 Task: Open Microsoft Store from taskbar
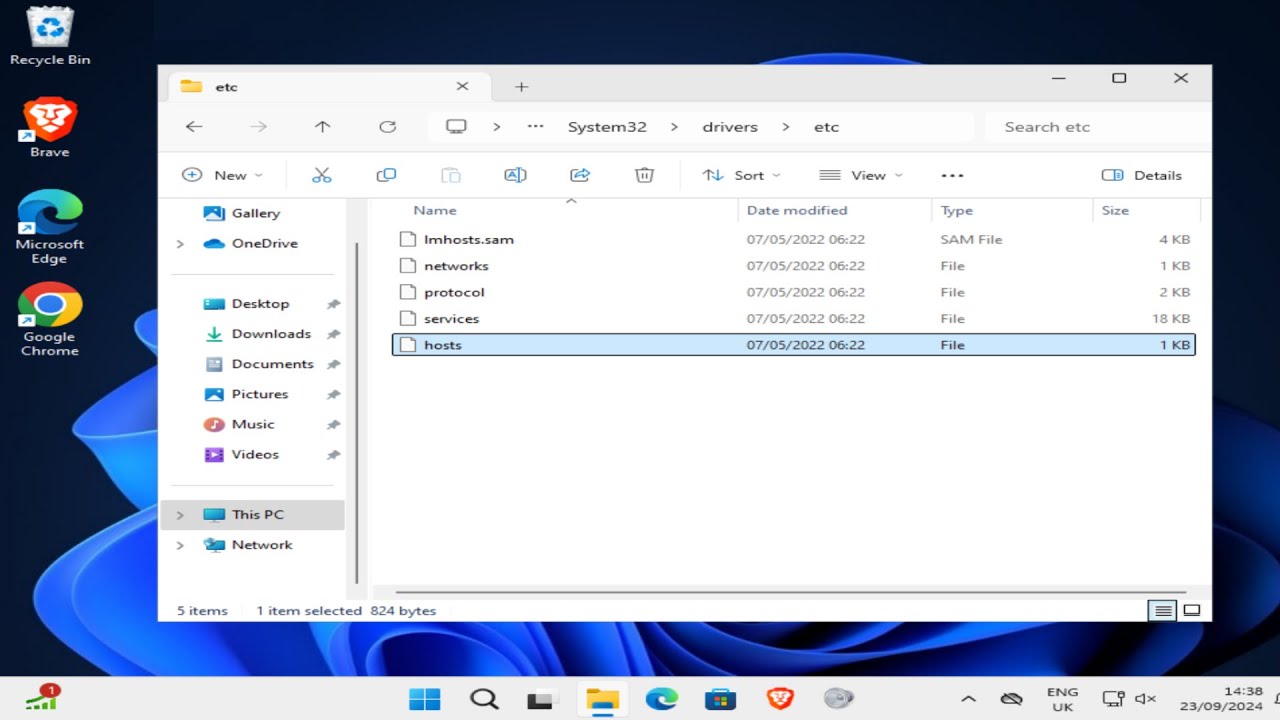point(720,699)
